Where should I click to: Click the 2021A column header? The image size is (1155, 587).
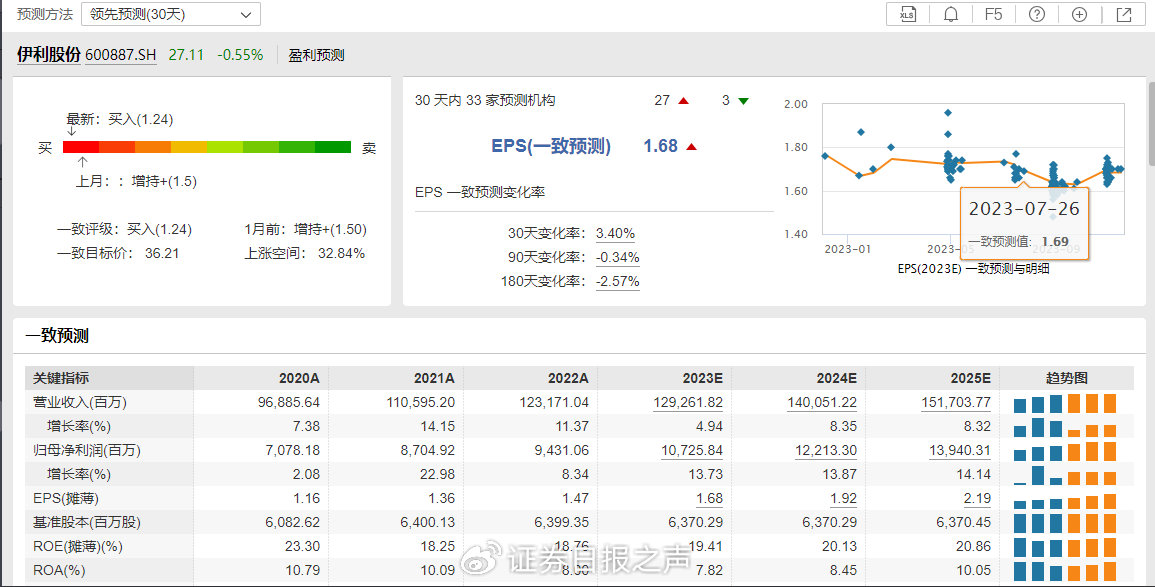[x=434, y=379]
